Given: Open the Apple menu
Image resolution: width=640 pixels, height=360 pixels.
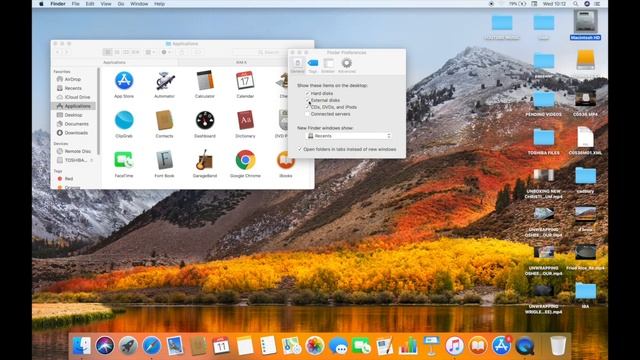Looking at the screenshot, I should 41,4.
